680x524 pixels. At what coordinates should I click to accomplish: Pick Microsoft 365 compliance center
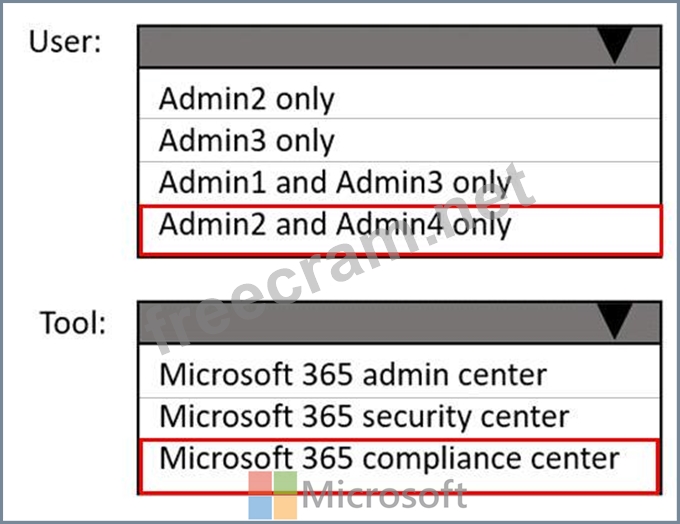[x=390, y=458]
